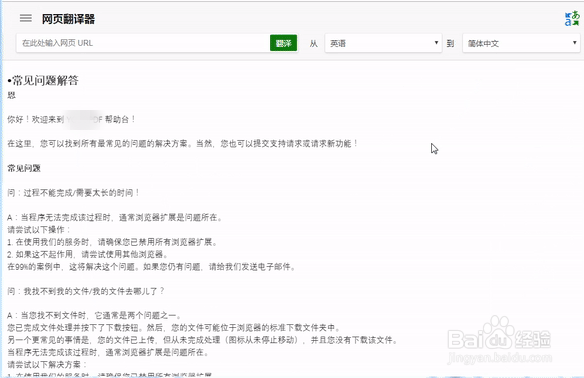Focus the webpage URL input field
The height and width of the screenshot is (378, 584).
click(x=143, y=43)
